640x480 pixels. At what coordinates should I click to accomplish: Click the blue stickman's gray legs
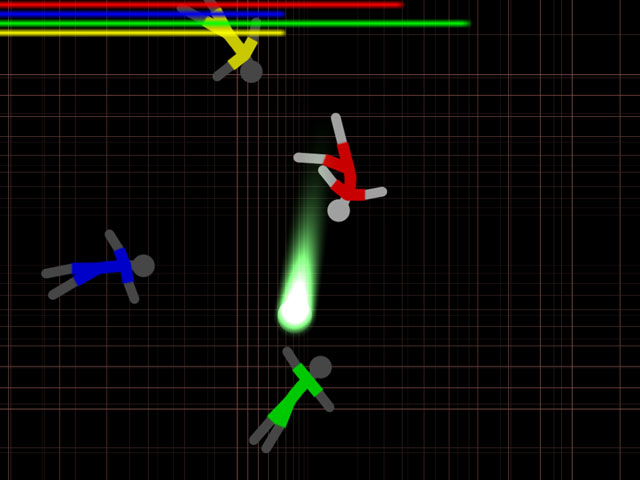58,280
